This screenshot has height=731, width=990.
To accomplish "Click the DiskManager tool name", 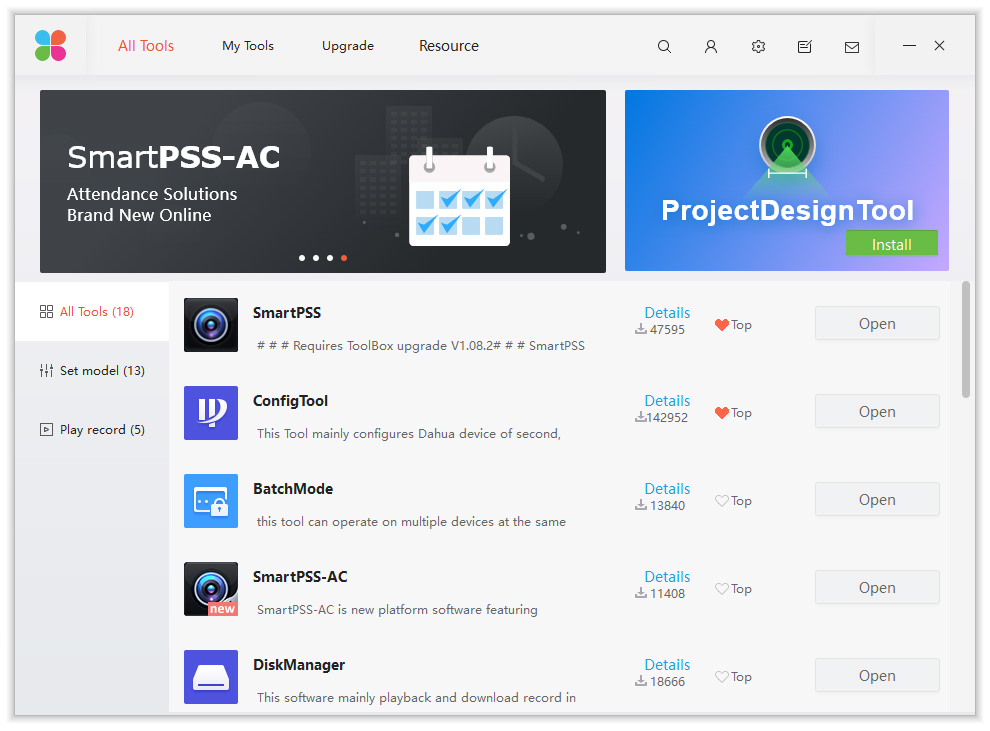I will pyautogui.click(x=299, y=665).
